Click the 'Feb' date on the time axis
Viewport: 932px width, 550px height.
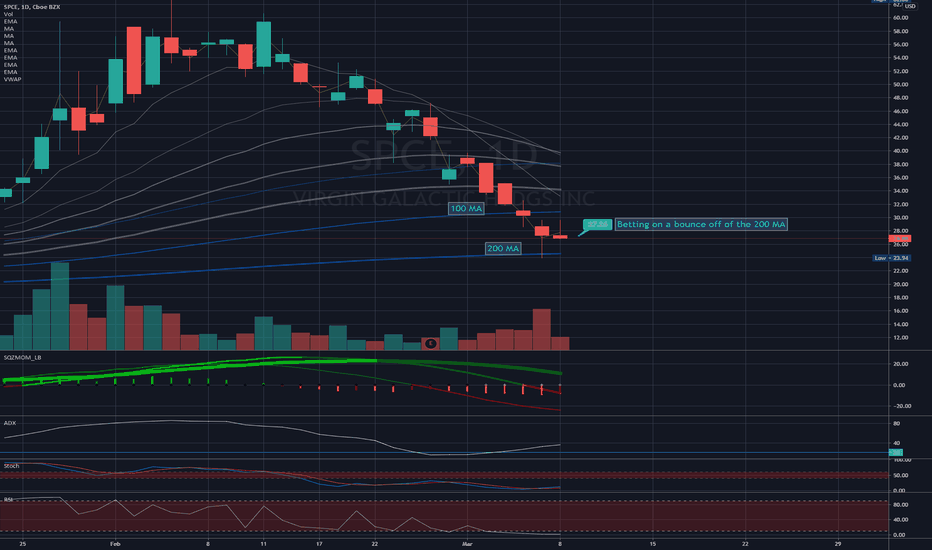[115, 543]
